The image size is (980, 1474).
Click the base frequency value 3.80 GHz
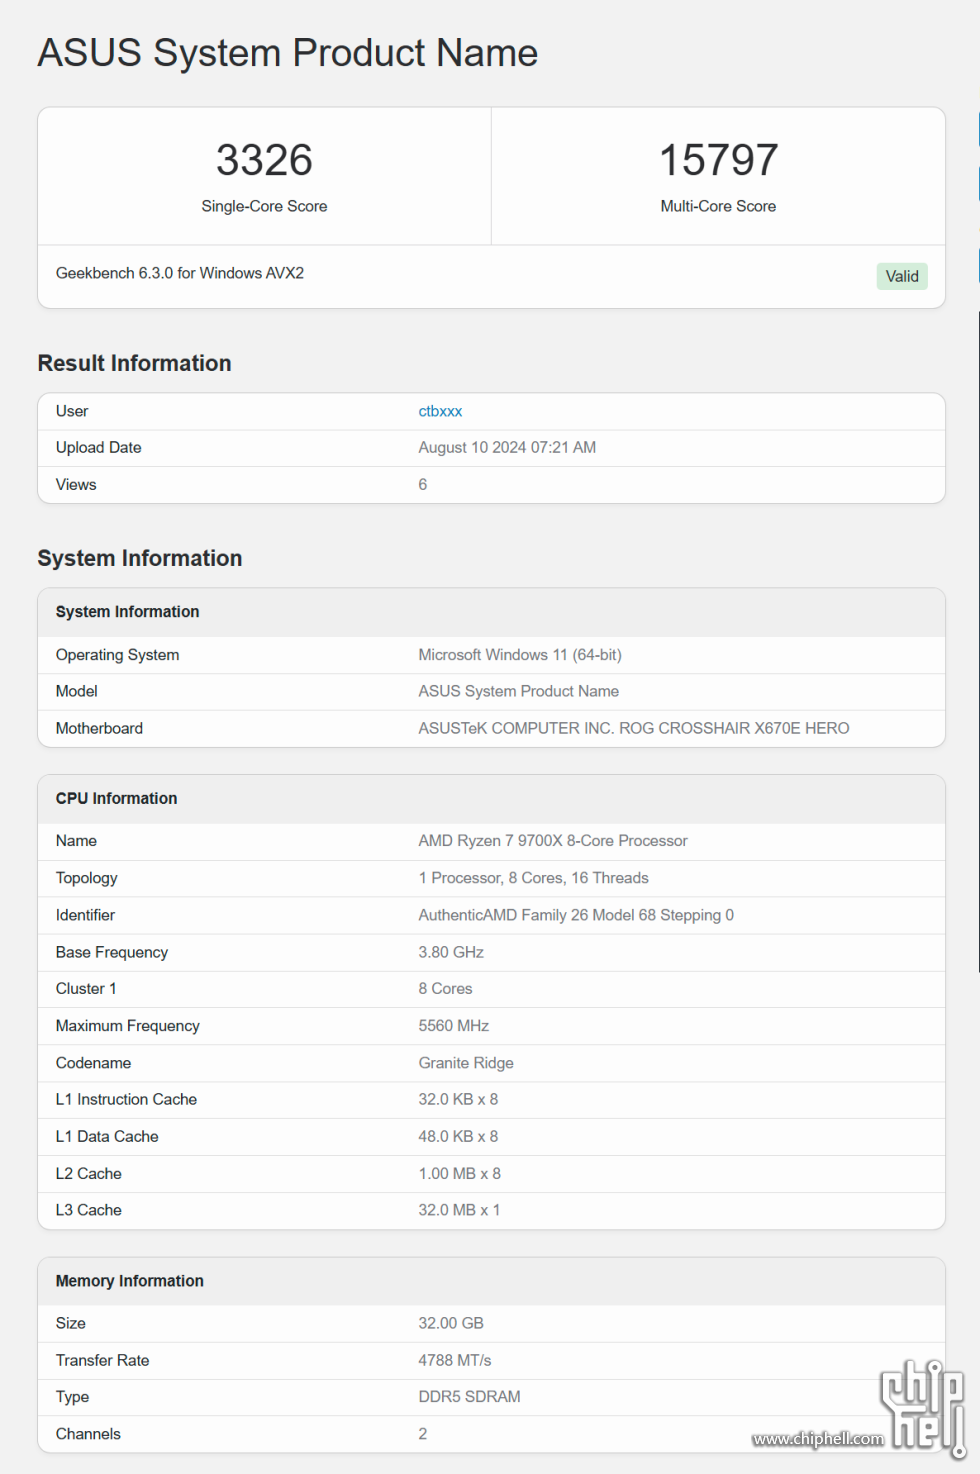(451, 952)
